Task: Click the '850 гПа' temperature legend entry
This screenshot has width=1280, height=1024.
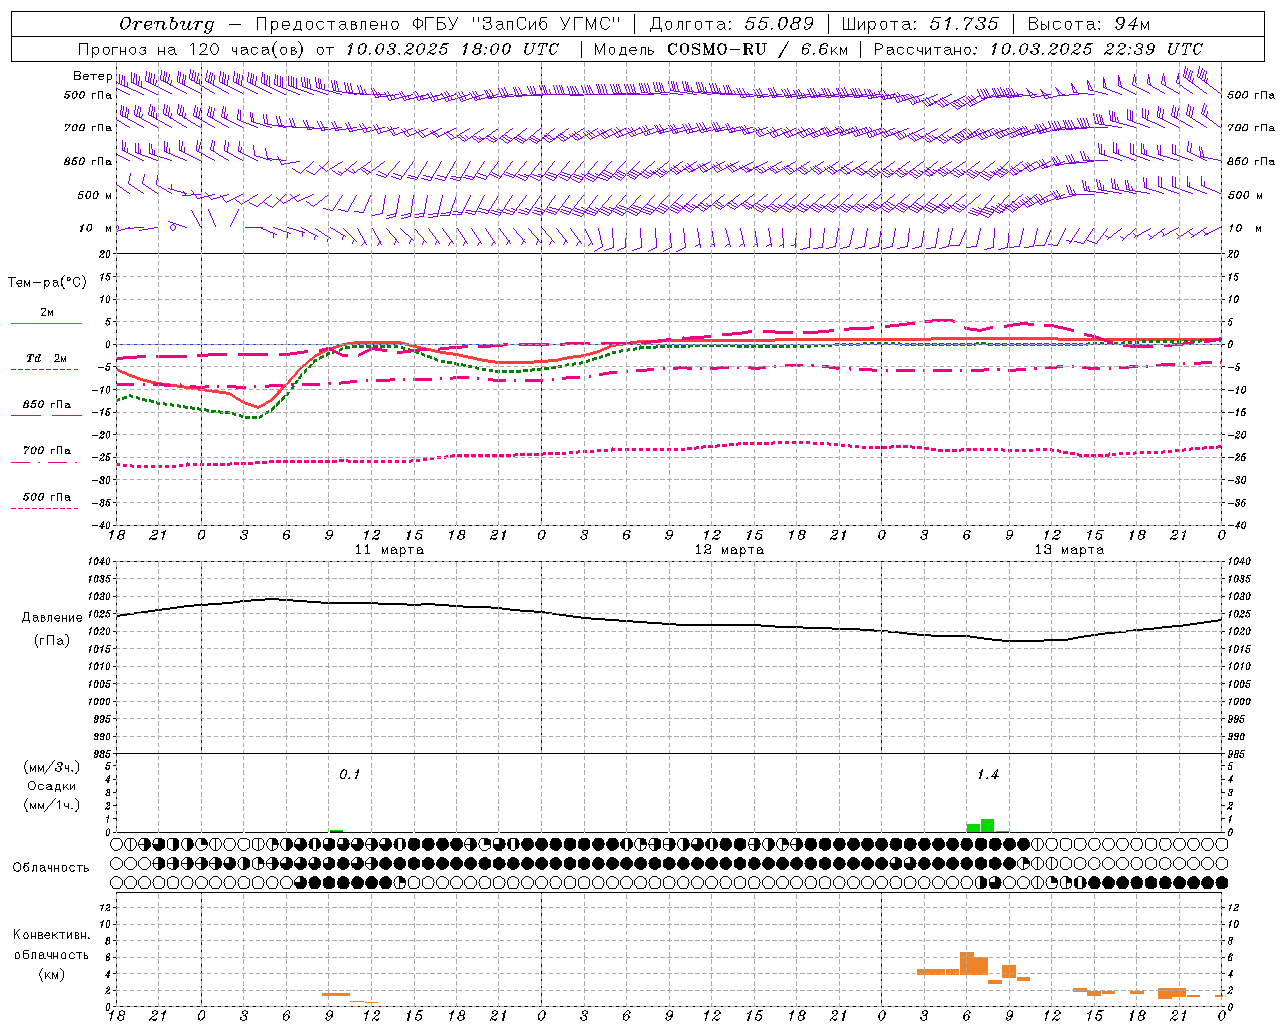Action: [x=46, y=404]
